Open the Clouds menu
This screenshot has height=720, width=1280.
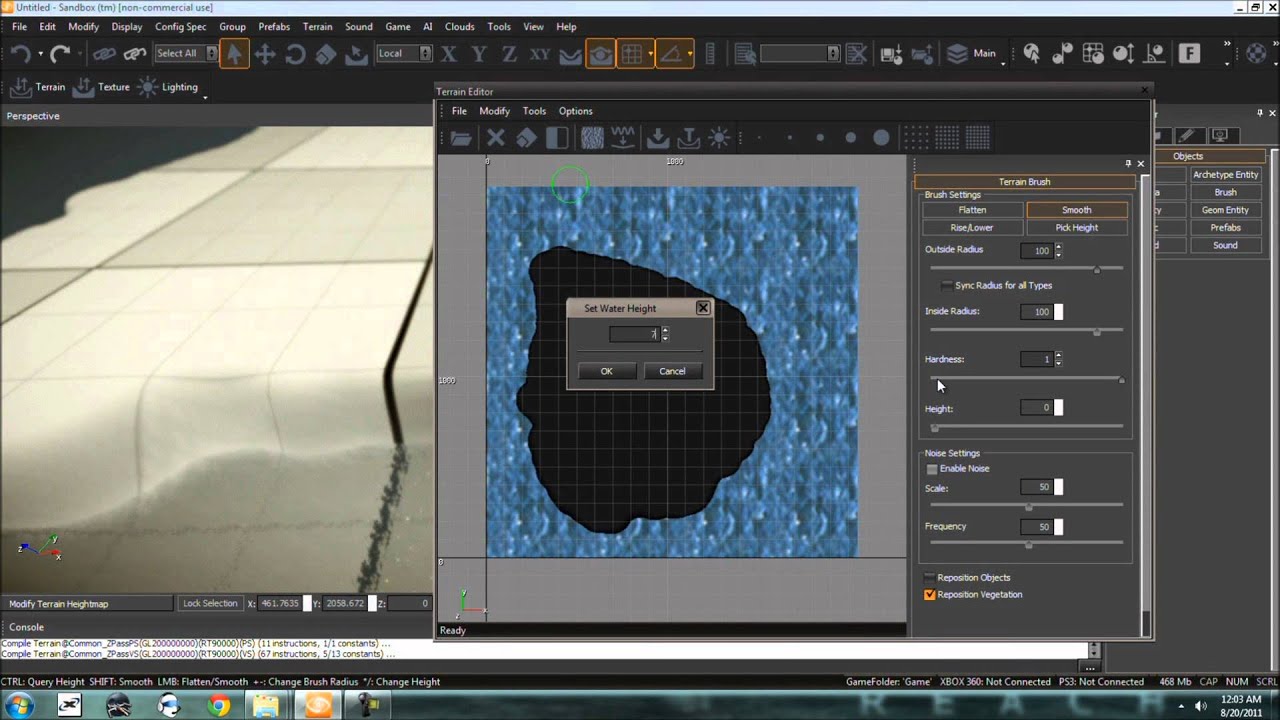coord(459,27)
